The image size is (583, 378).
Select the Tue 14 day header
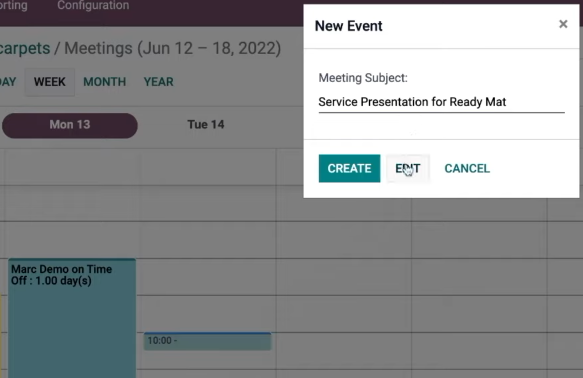(206, 125)
